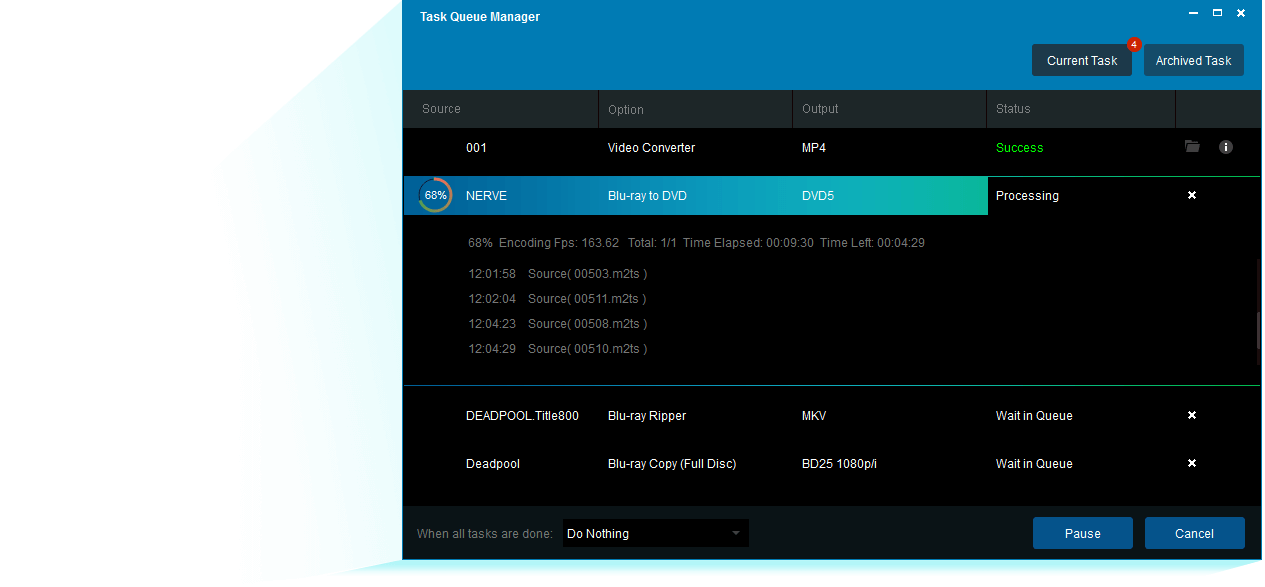This screenshot has height=587, width=1265.
Task: Click log entry Source( 00503.m2ts )
Action: pyautogui.click(x=587, y=274)
